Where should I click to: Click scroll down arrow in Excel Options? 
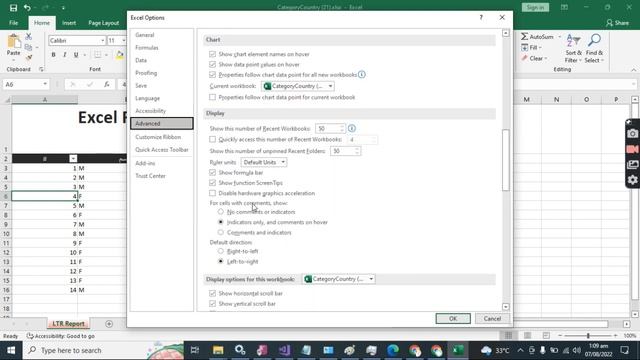pos(506,307)
